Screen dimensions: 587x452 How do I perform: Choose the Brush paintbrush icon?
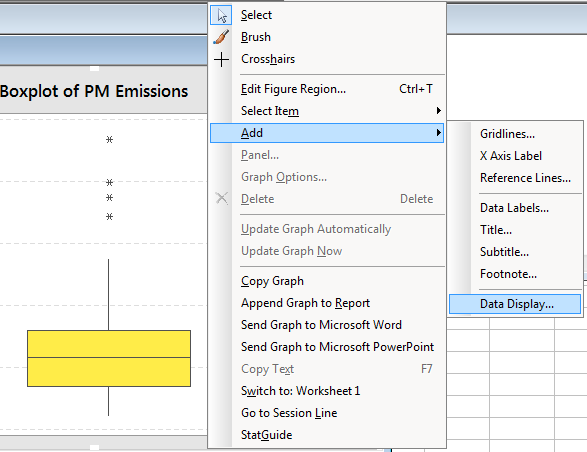point(221,37)
